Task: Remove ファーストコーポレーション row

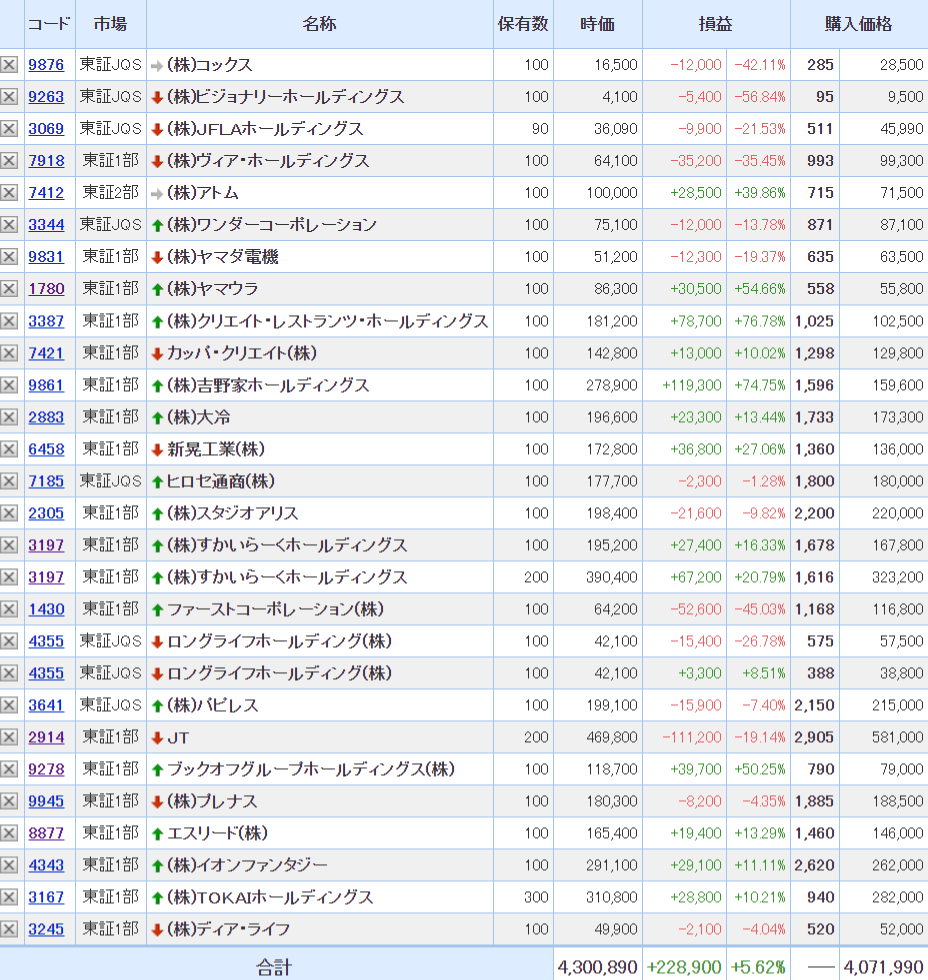Action: click(9, 609)
